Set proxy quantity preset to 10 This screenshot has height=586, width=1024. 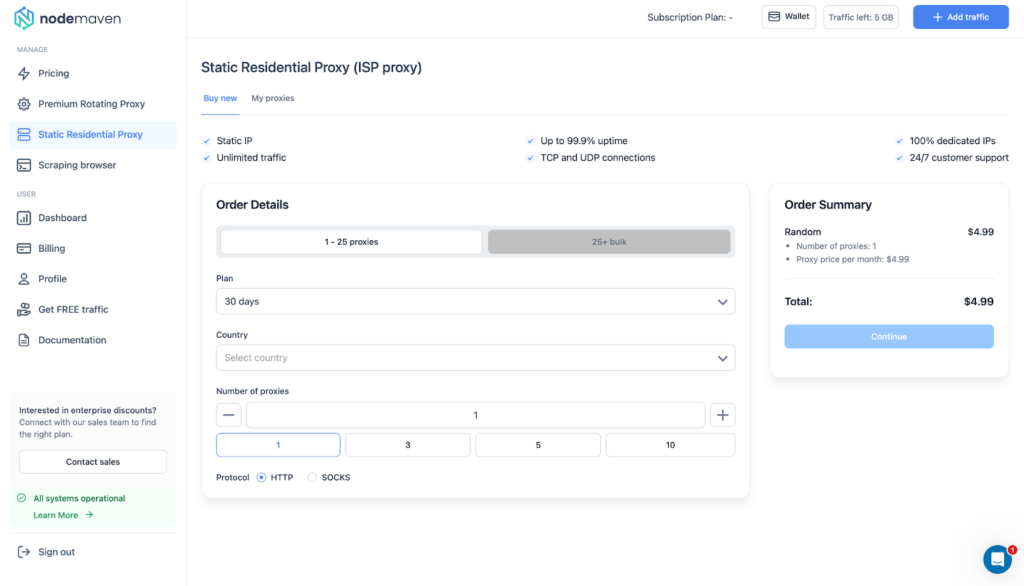point(670,445)
